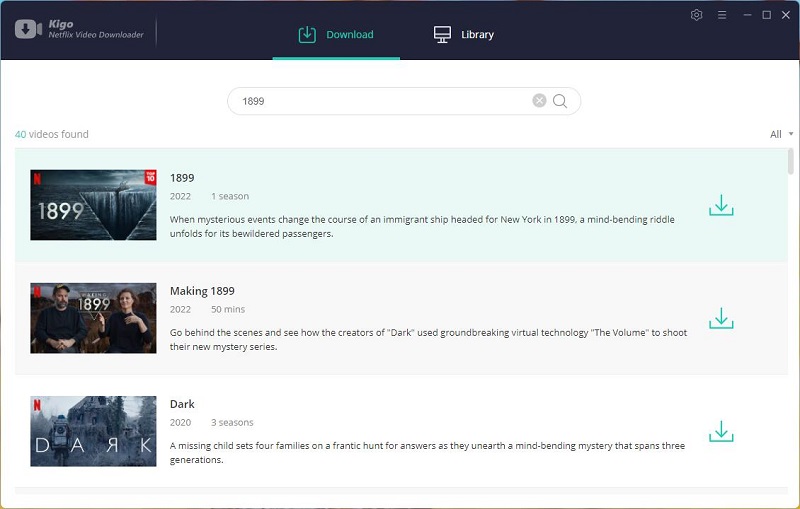This screenshot has width=800, height=509.
Task: Open the settings gear in the title bar
Action: pos(696,15)
